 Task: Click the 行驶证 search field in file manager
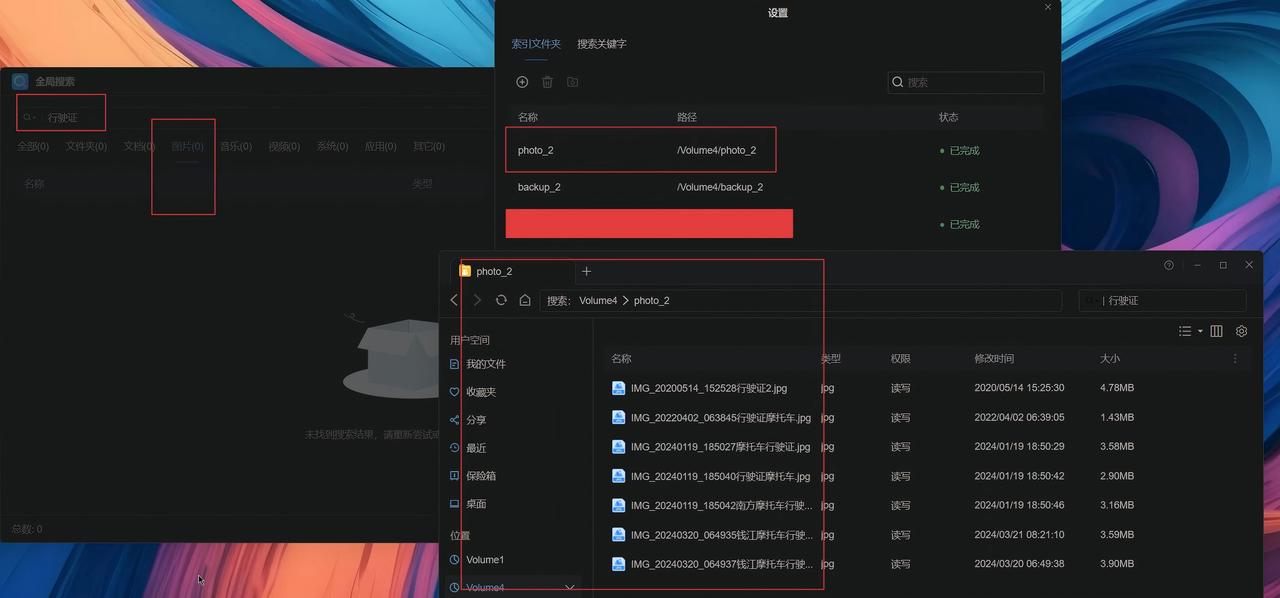click(x=1162, y=300)
